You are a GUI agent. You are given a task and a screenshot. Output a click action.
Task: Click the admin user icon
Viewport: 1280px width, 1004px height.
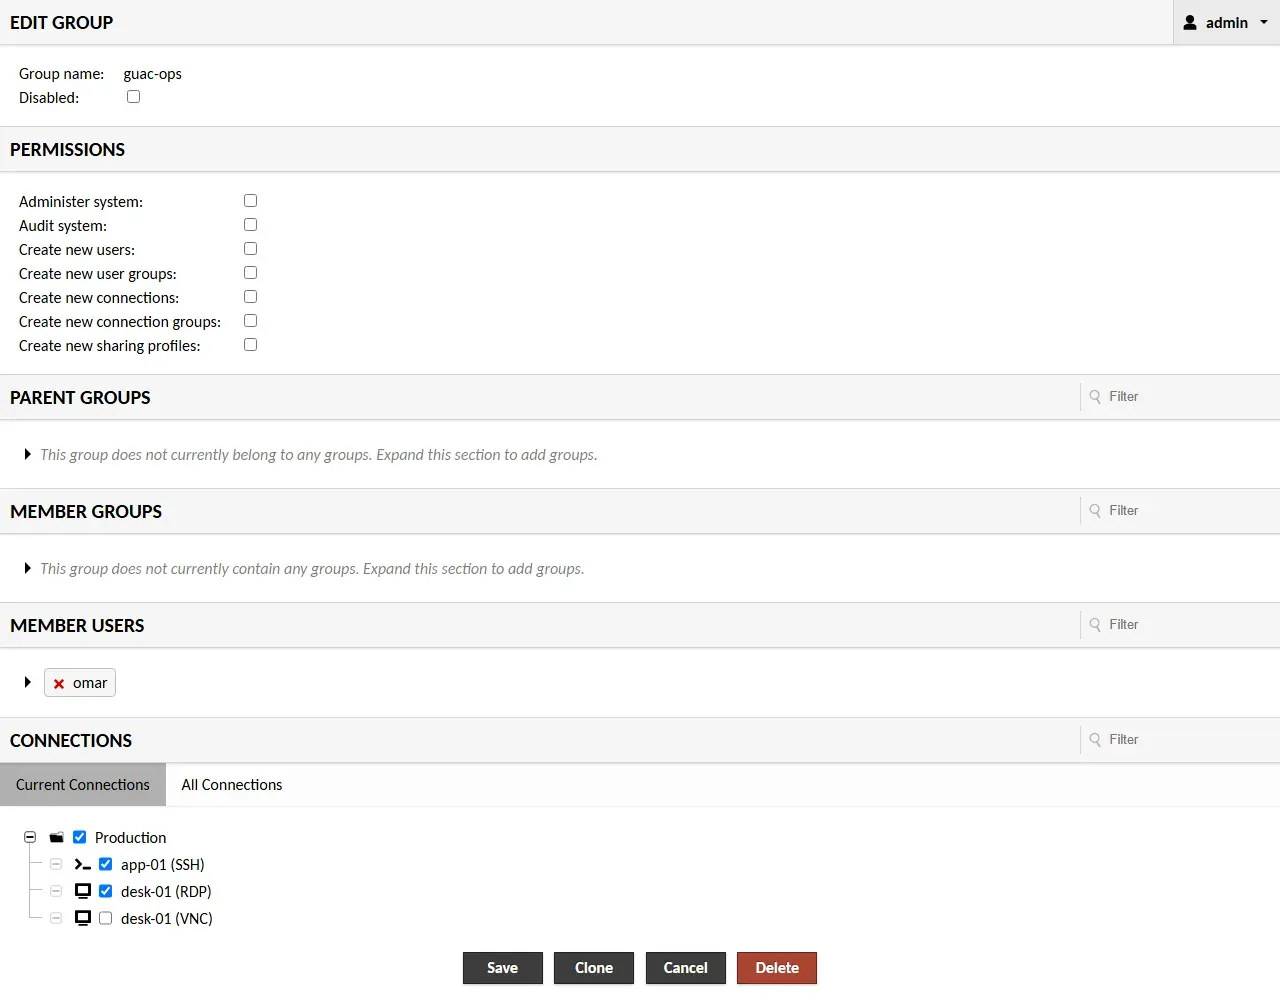click(1190, 22)
